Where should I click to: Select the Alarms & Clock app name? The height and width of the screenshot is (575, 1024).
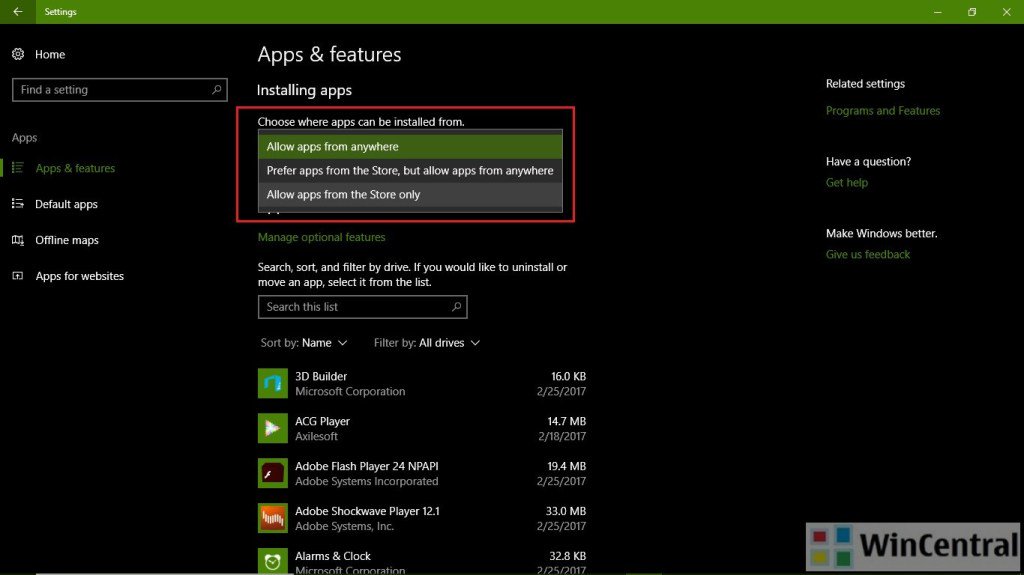point(332,556)
